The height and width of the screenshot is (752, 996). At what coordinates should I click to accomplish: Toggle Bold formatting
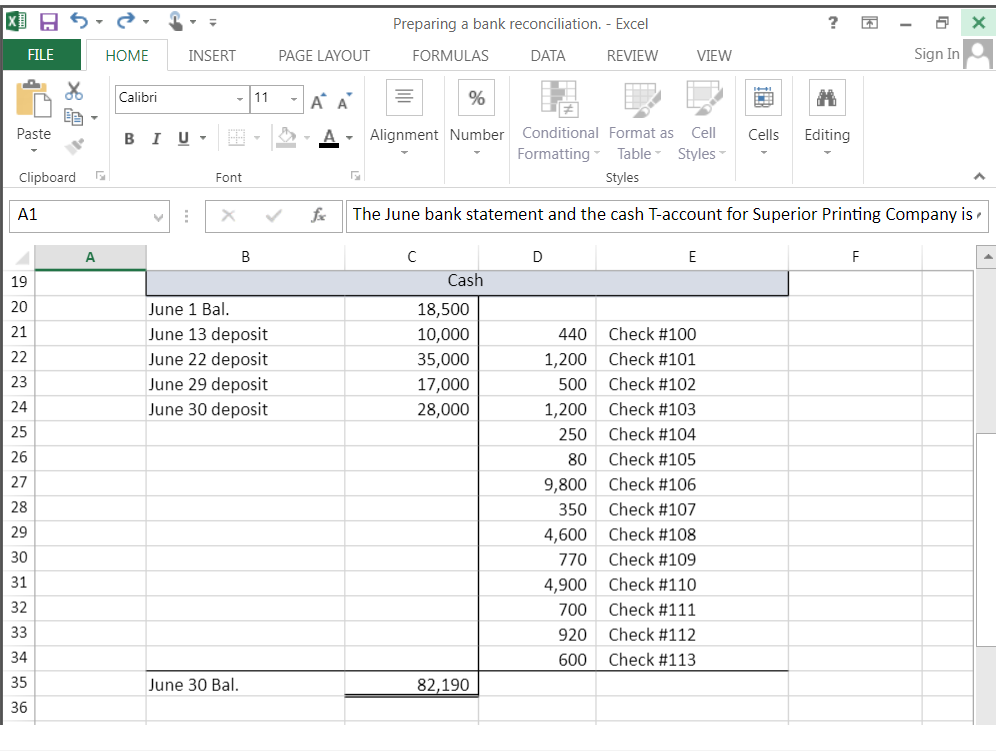(x=129, y=138)
